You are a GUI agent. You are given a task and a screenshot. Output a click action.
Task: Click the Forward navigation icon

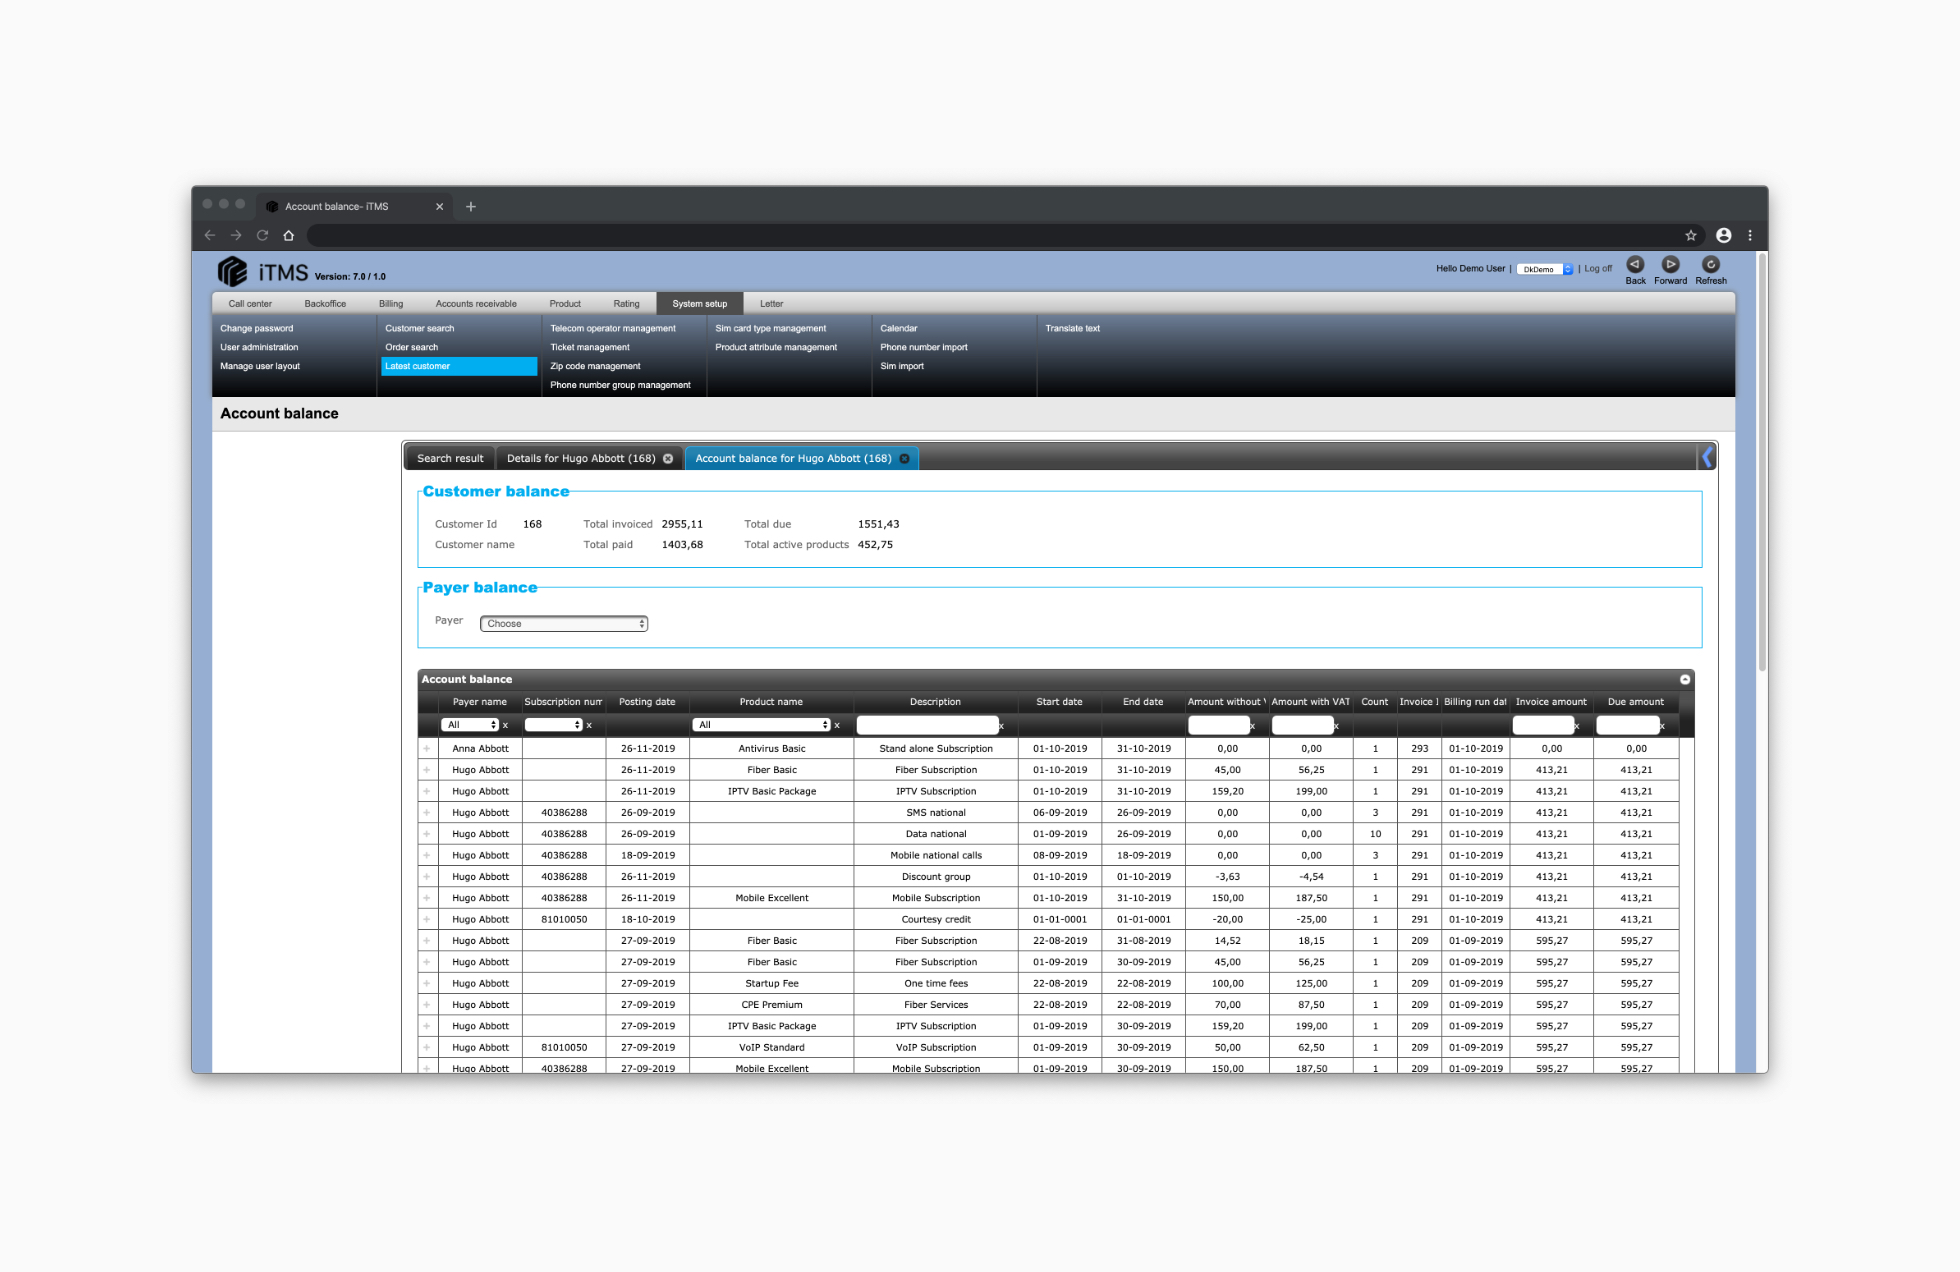[1670, 265]
